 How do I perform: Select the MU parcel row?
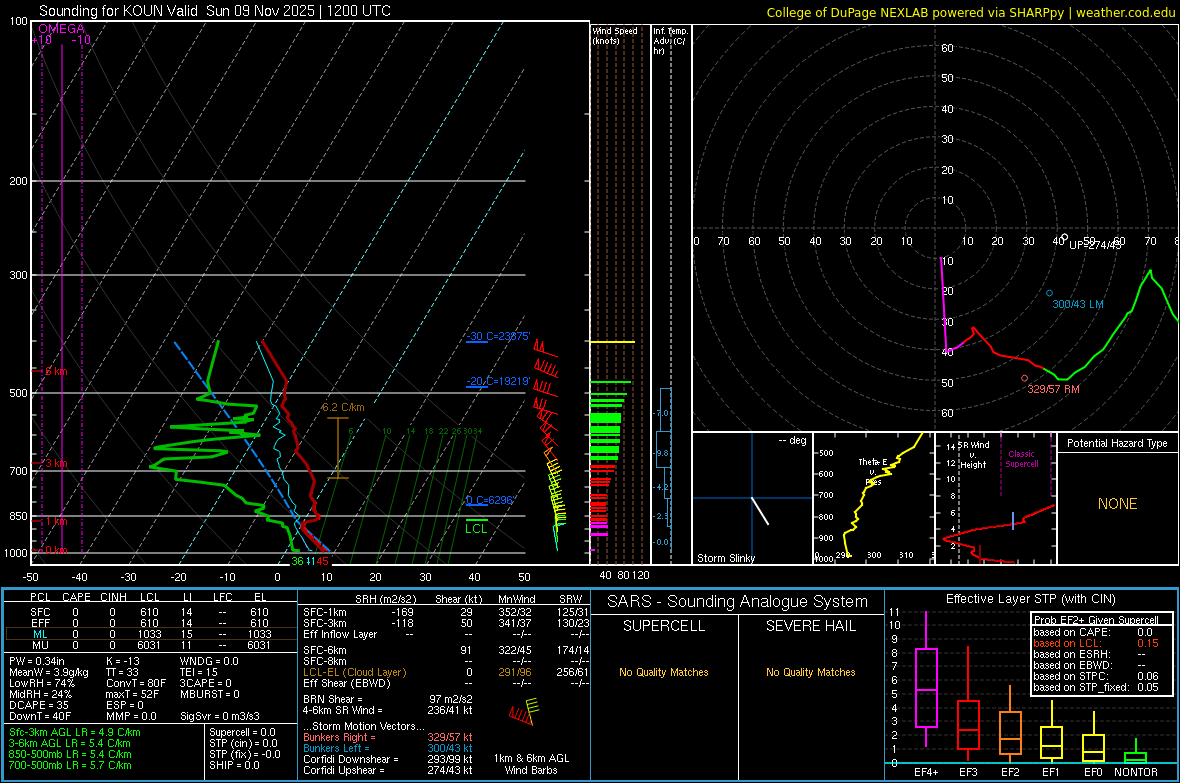click(x=151, y=644)
